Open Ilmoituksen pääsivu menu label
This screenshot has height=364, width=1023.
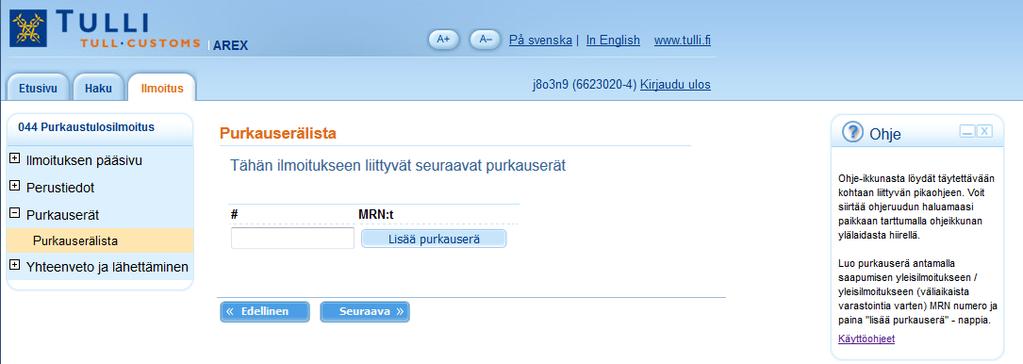[84, 160]
